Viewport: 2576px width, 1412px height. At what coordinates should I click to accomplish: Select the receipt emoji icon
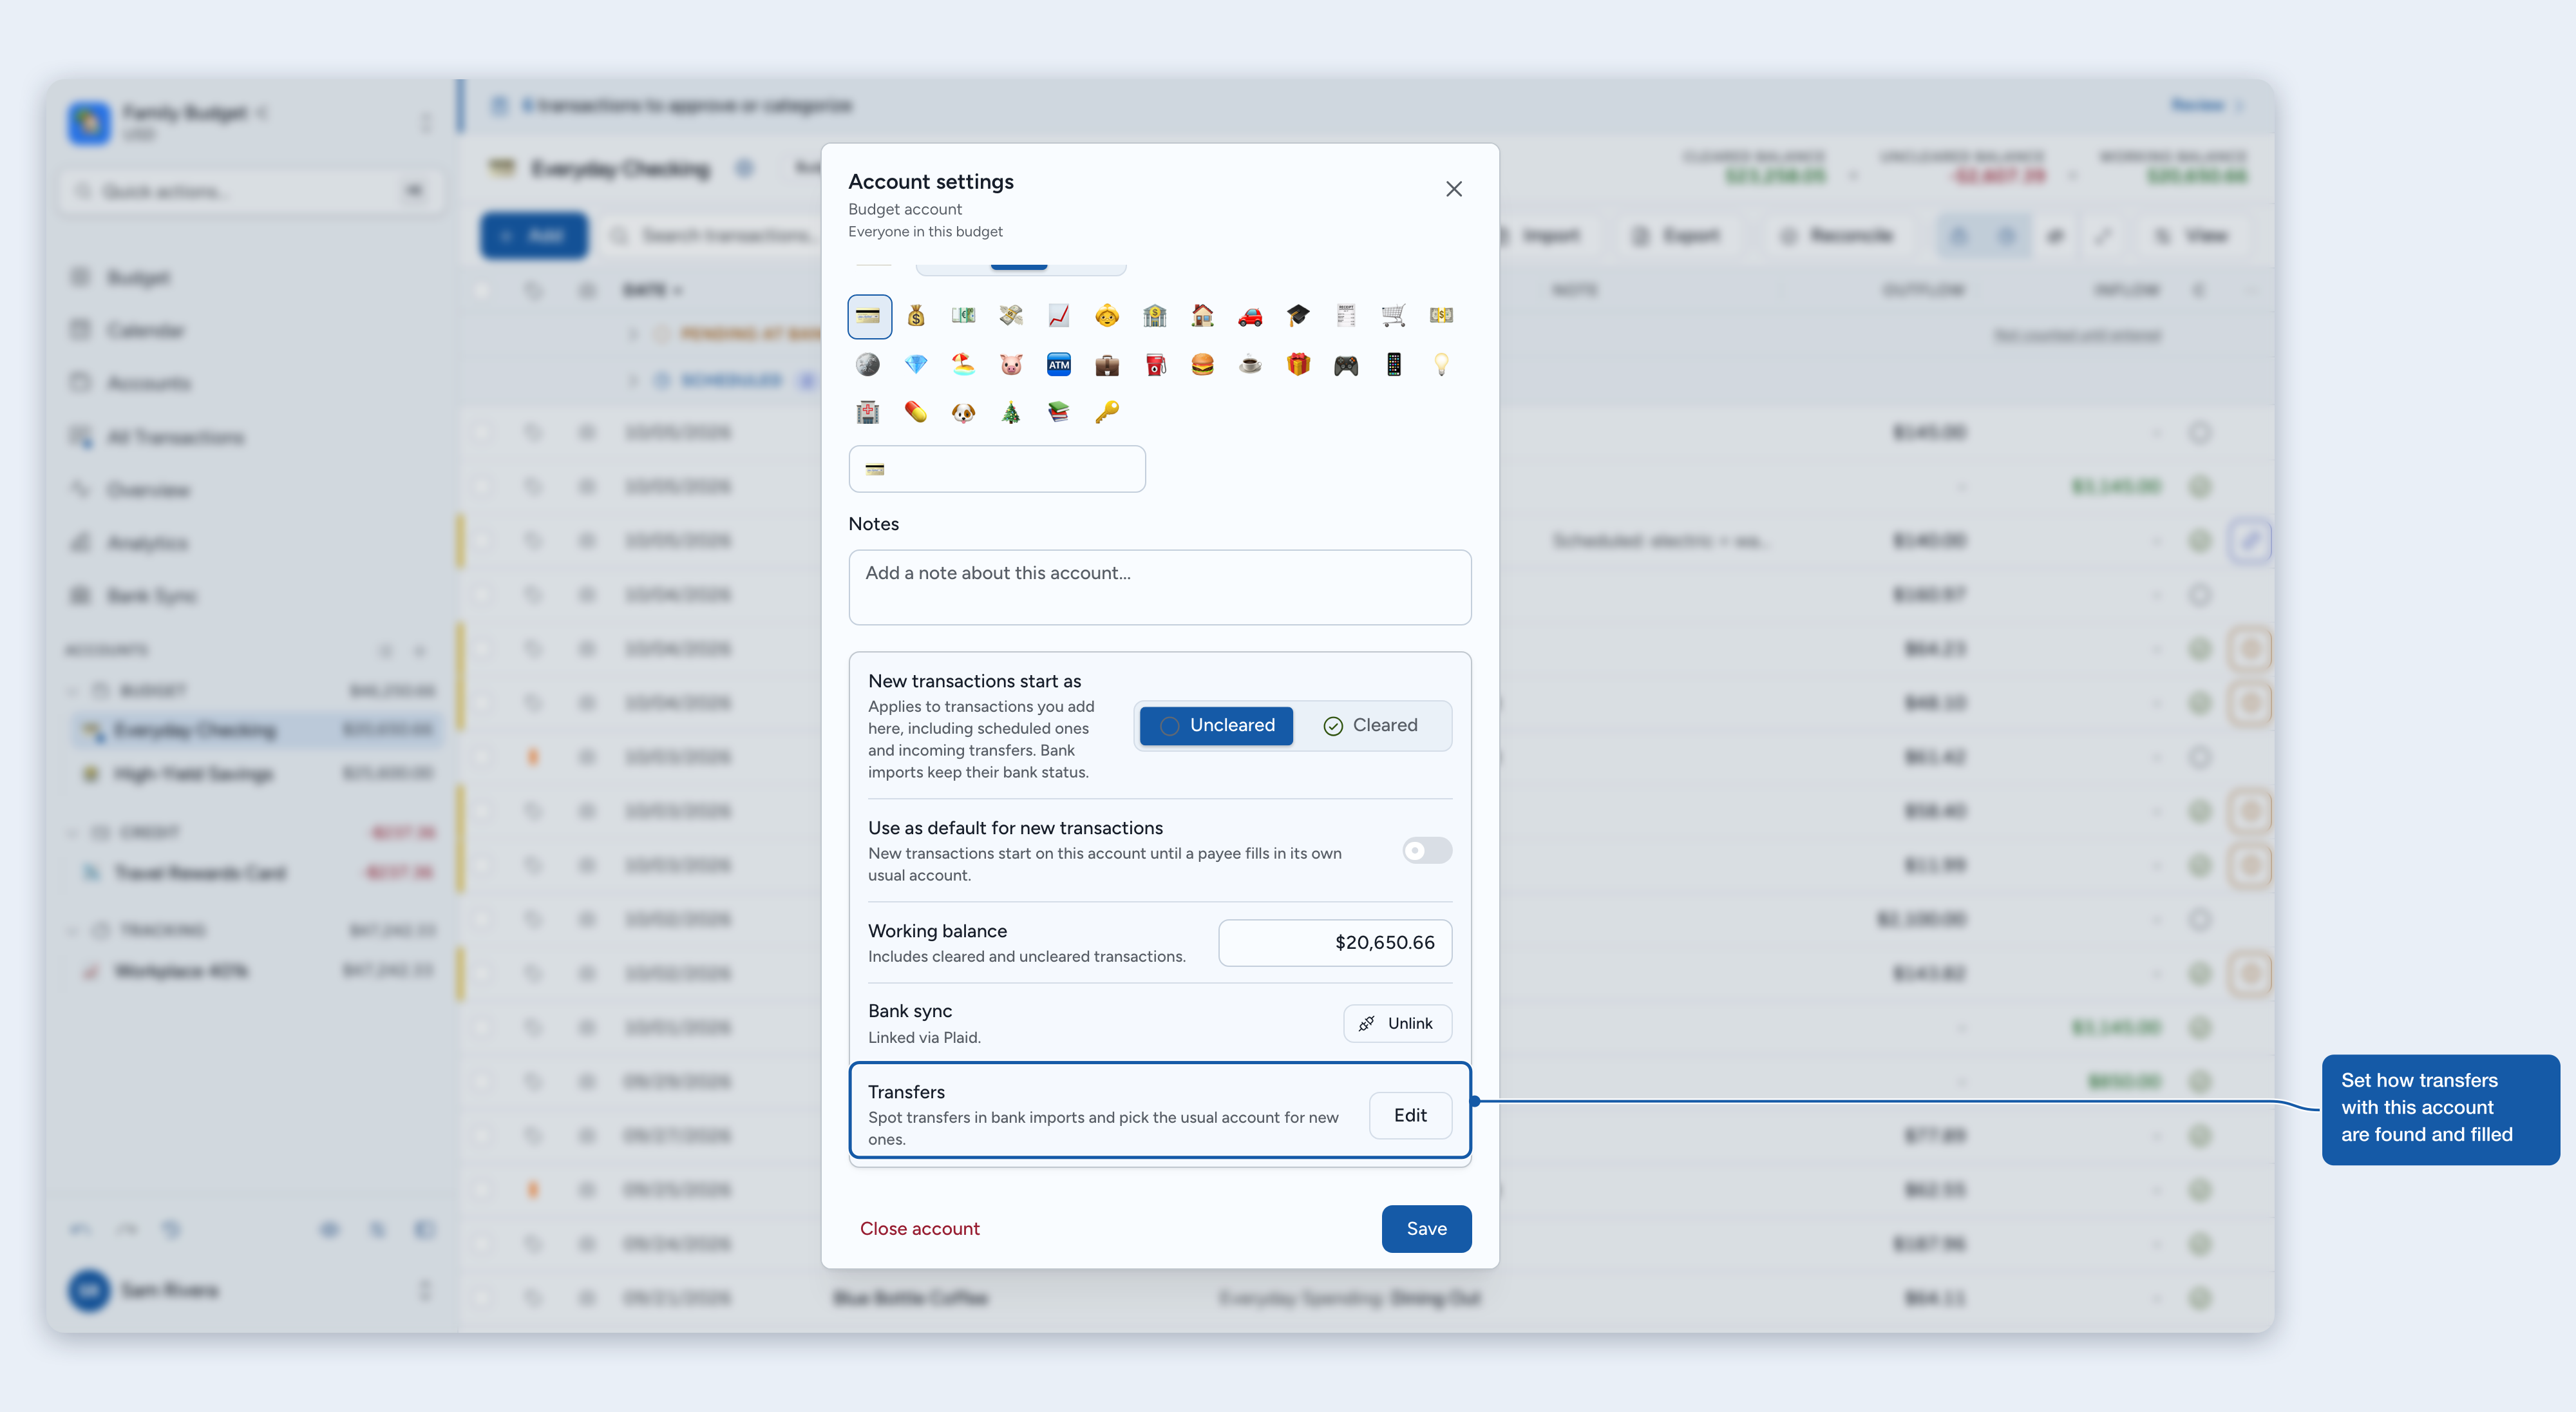click(x=1346, y=316)
